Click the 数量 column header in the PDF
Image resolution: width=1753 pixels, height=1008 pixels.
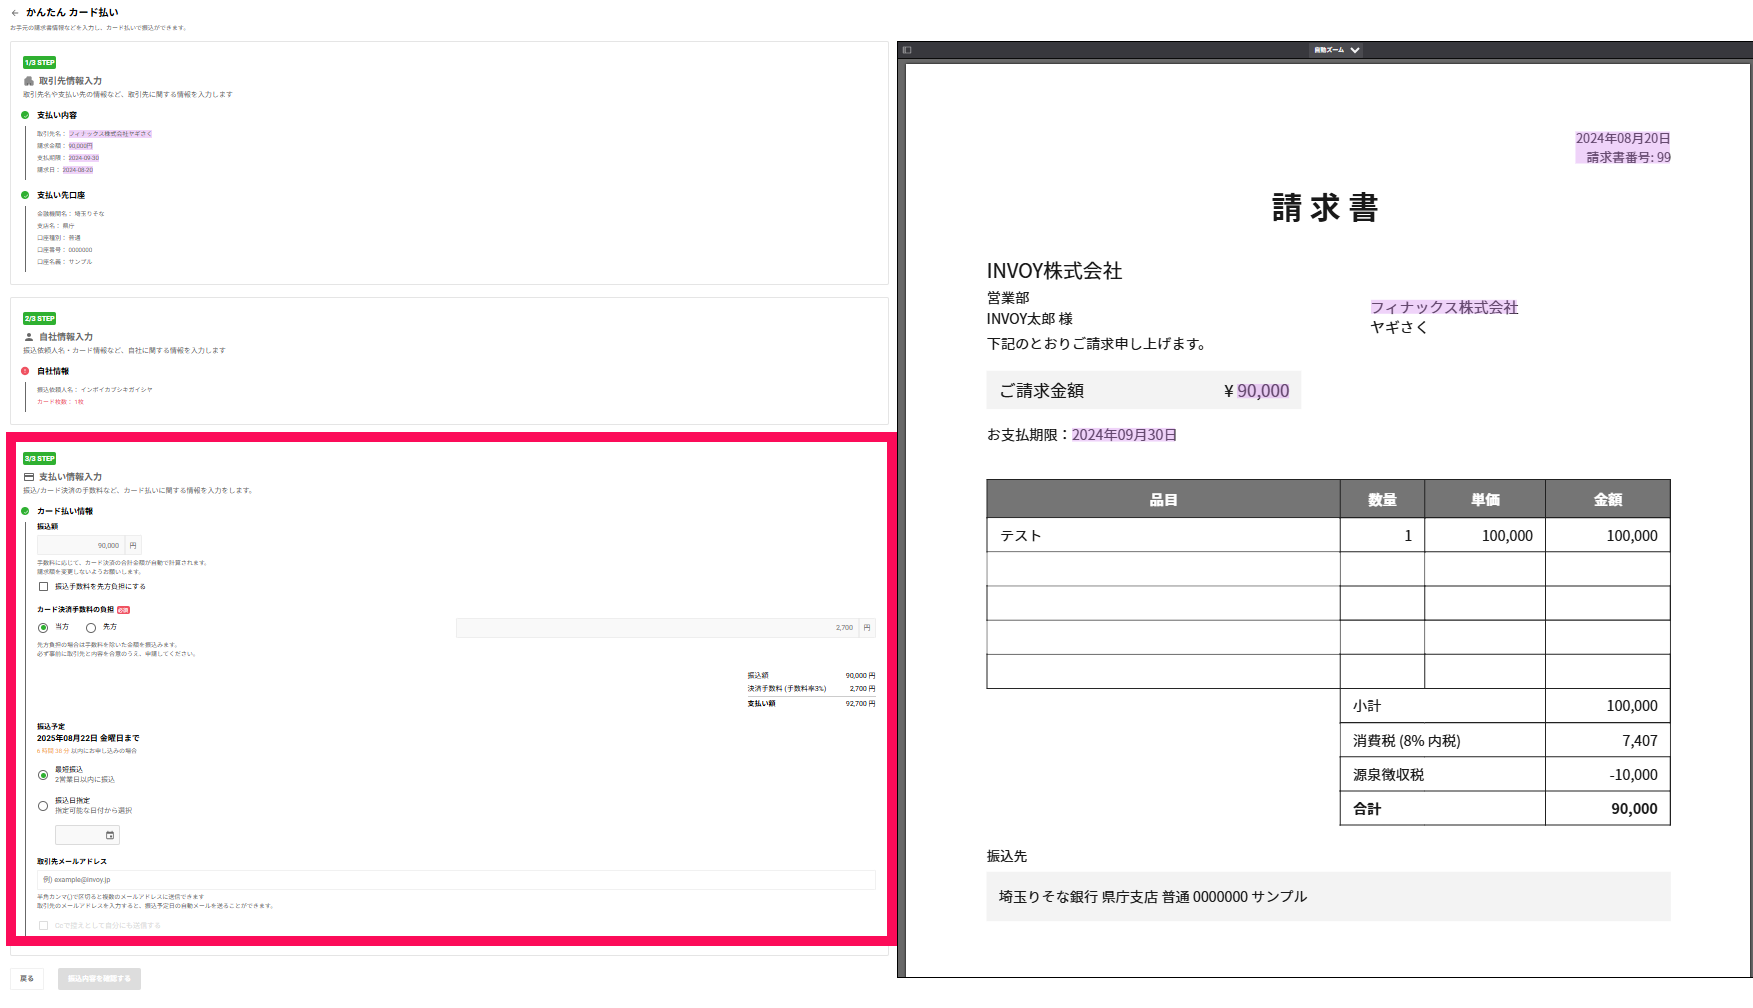pyautogui.click(x=1382, y=499)
